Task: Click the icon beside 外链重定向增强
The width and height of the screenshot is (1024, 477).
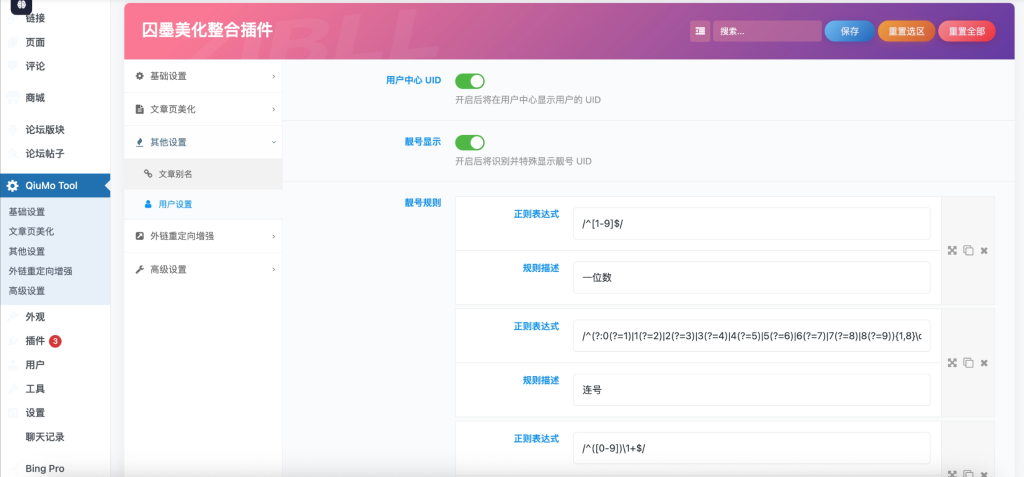Action: tap(139, 236)
